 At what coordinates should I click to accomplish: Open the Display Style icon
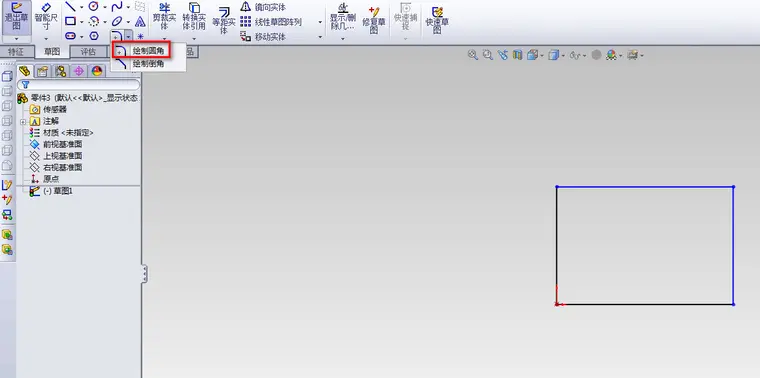(x=553, y=55)
